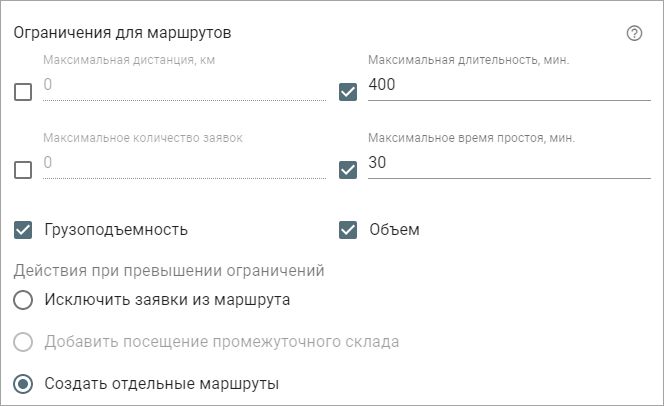664x406 pixels.
Task: Toggle the Объем checkbox
Action: [x=348, y=230]
